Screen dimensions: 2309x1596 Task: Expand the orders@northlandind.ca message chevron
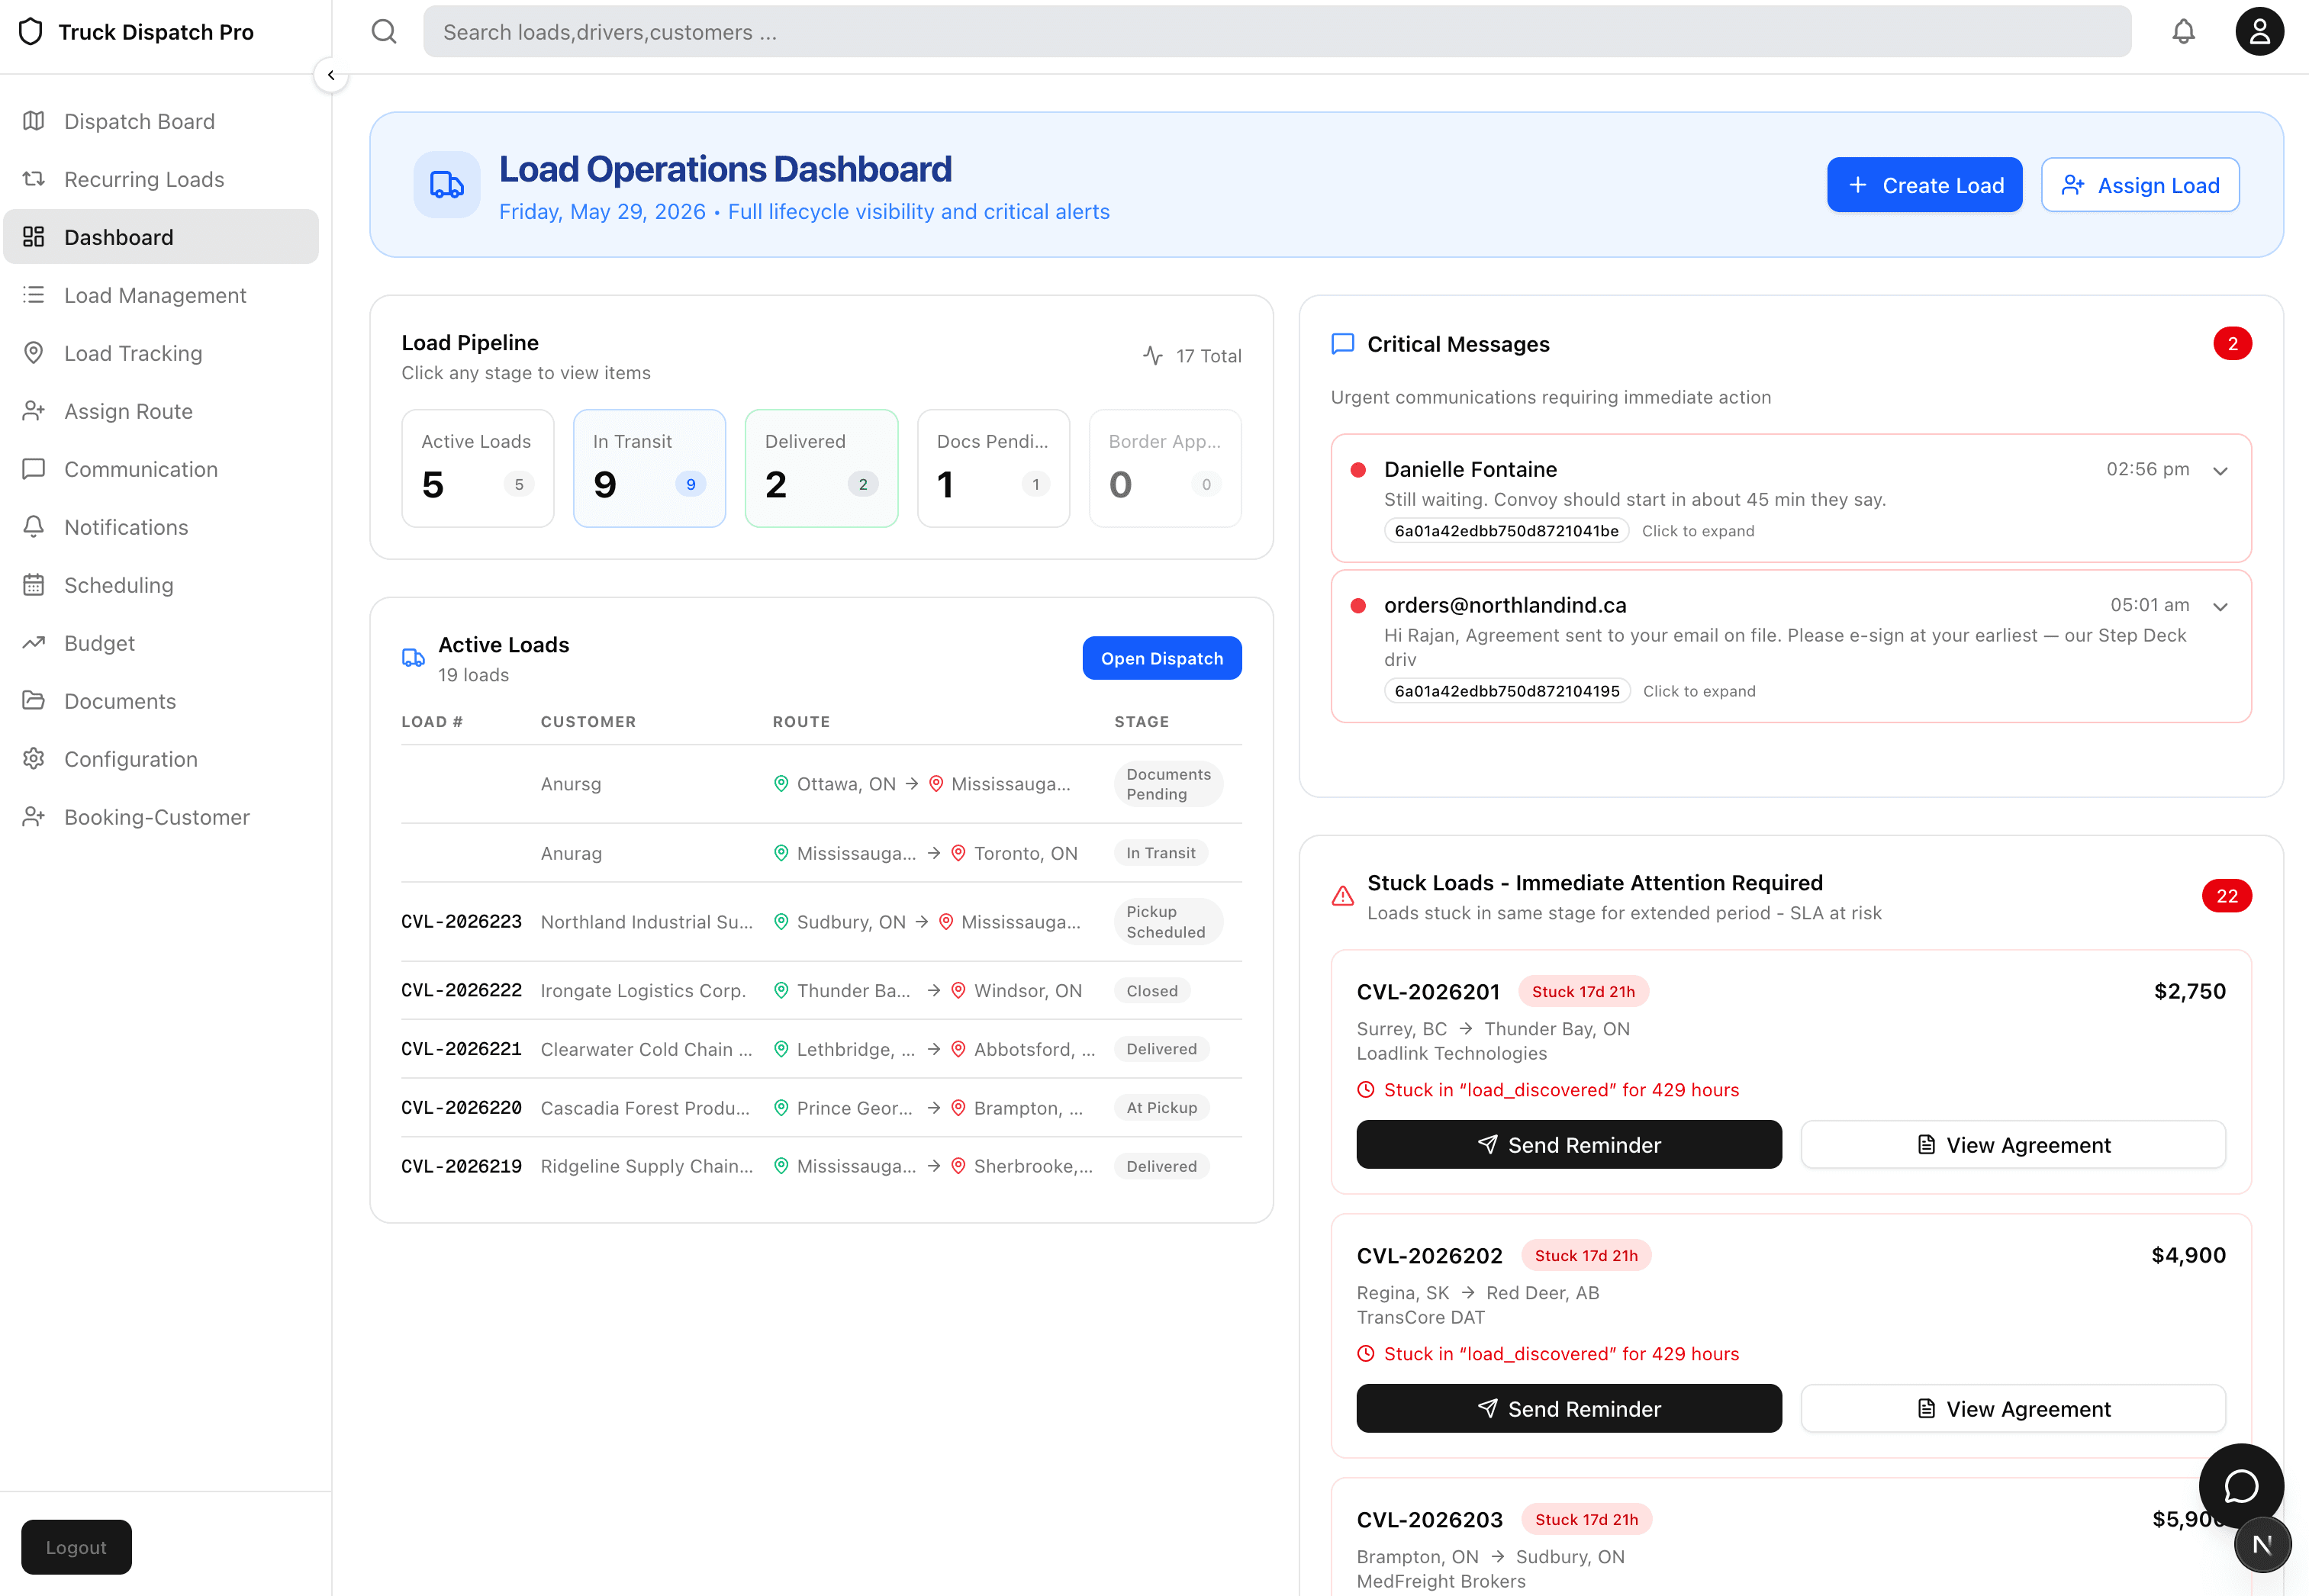2220,606
